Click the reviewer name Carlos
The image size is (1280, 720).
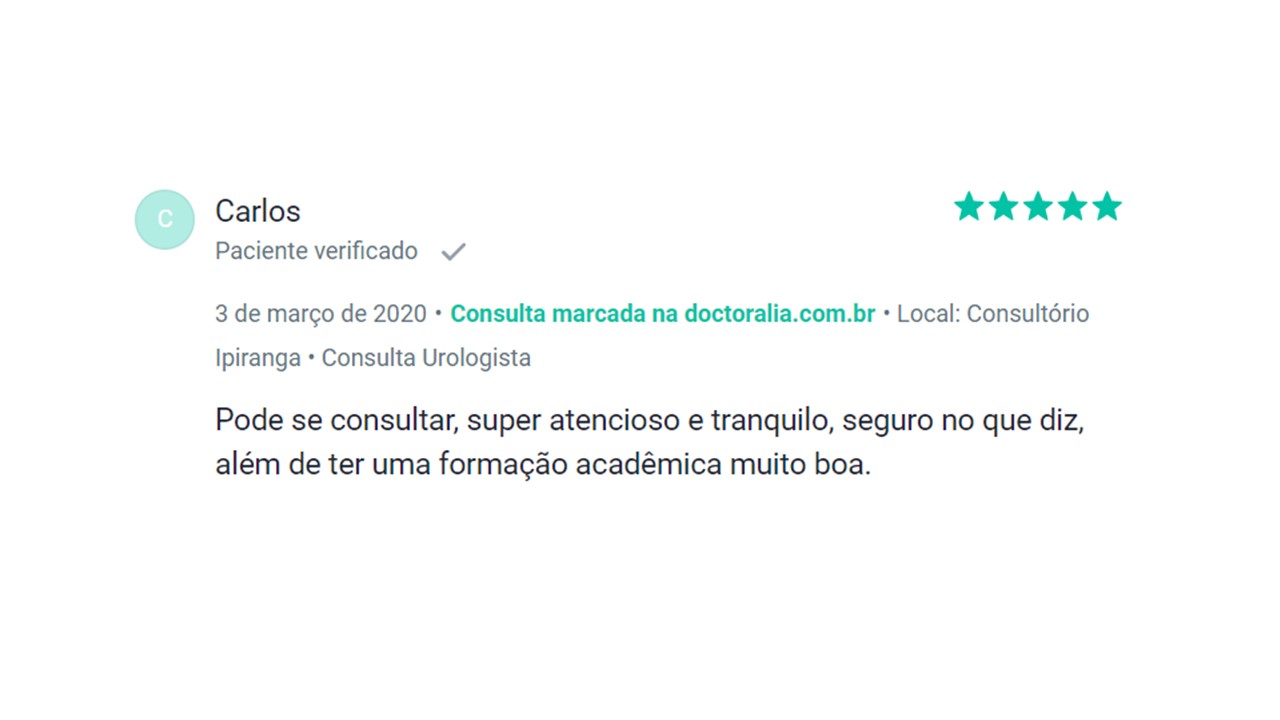point(257,211)
